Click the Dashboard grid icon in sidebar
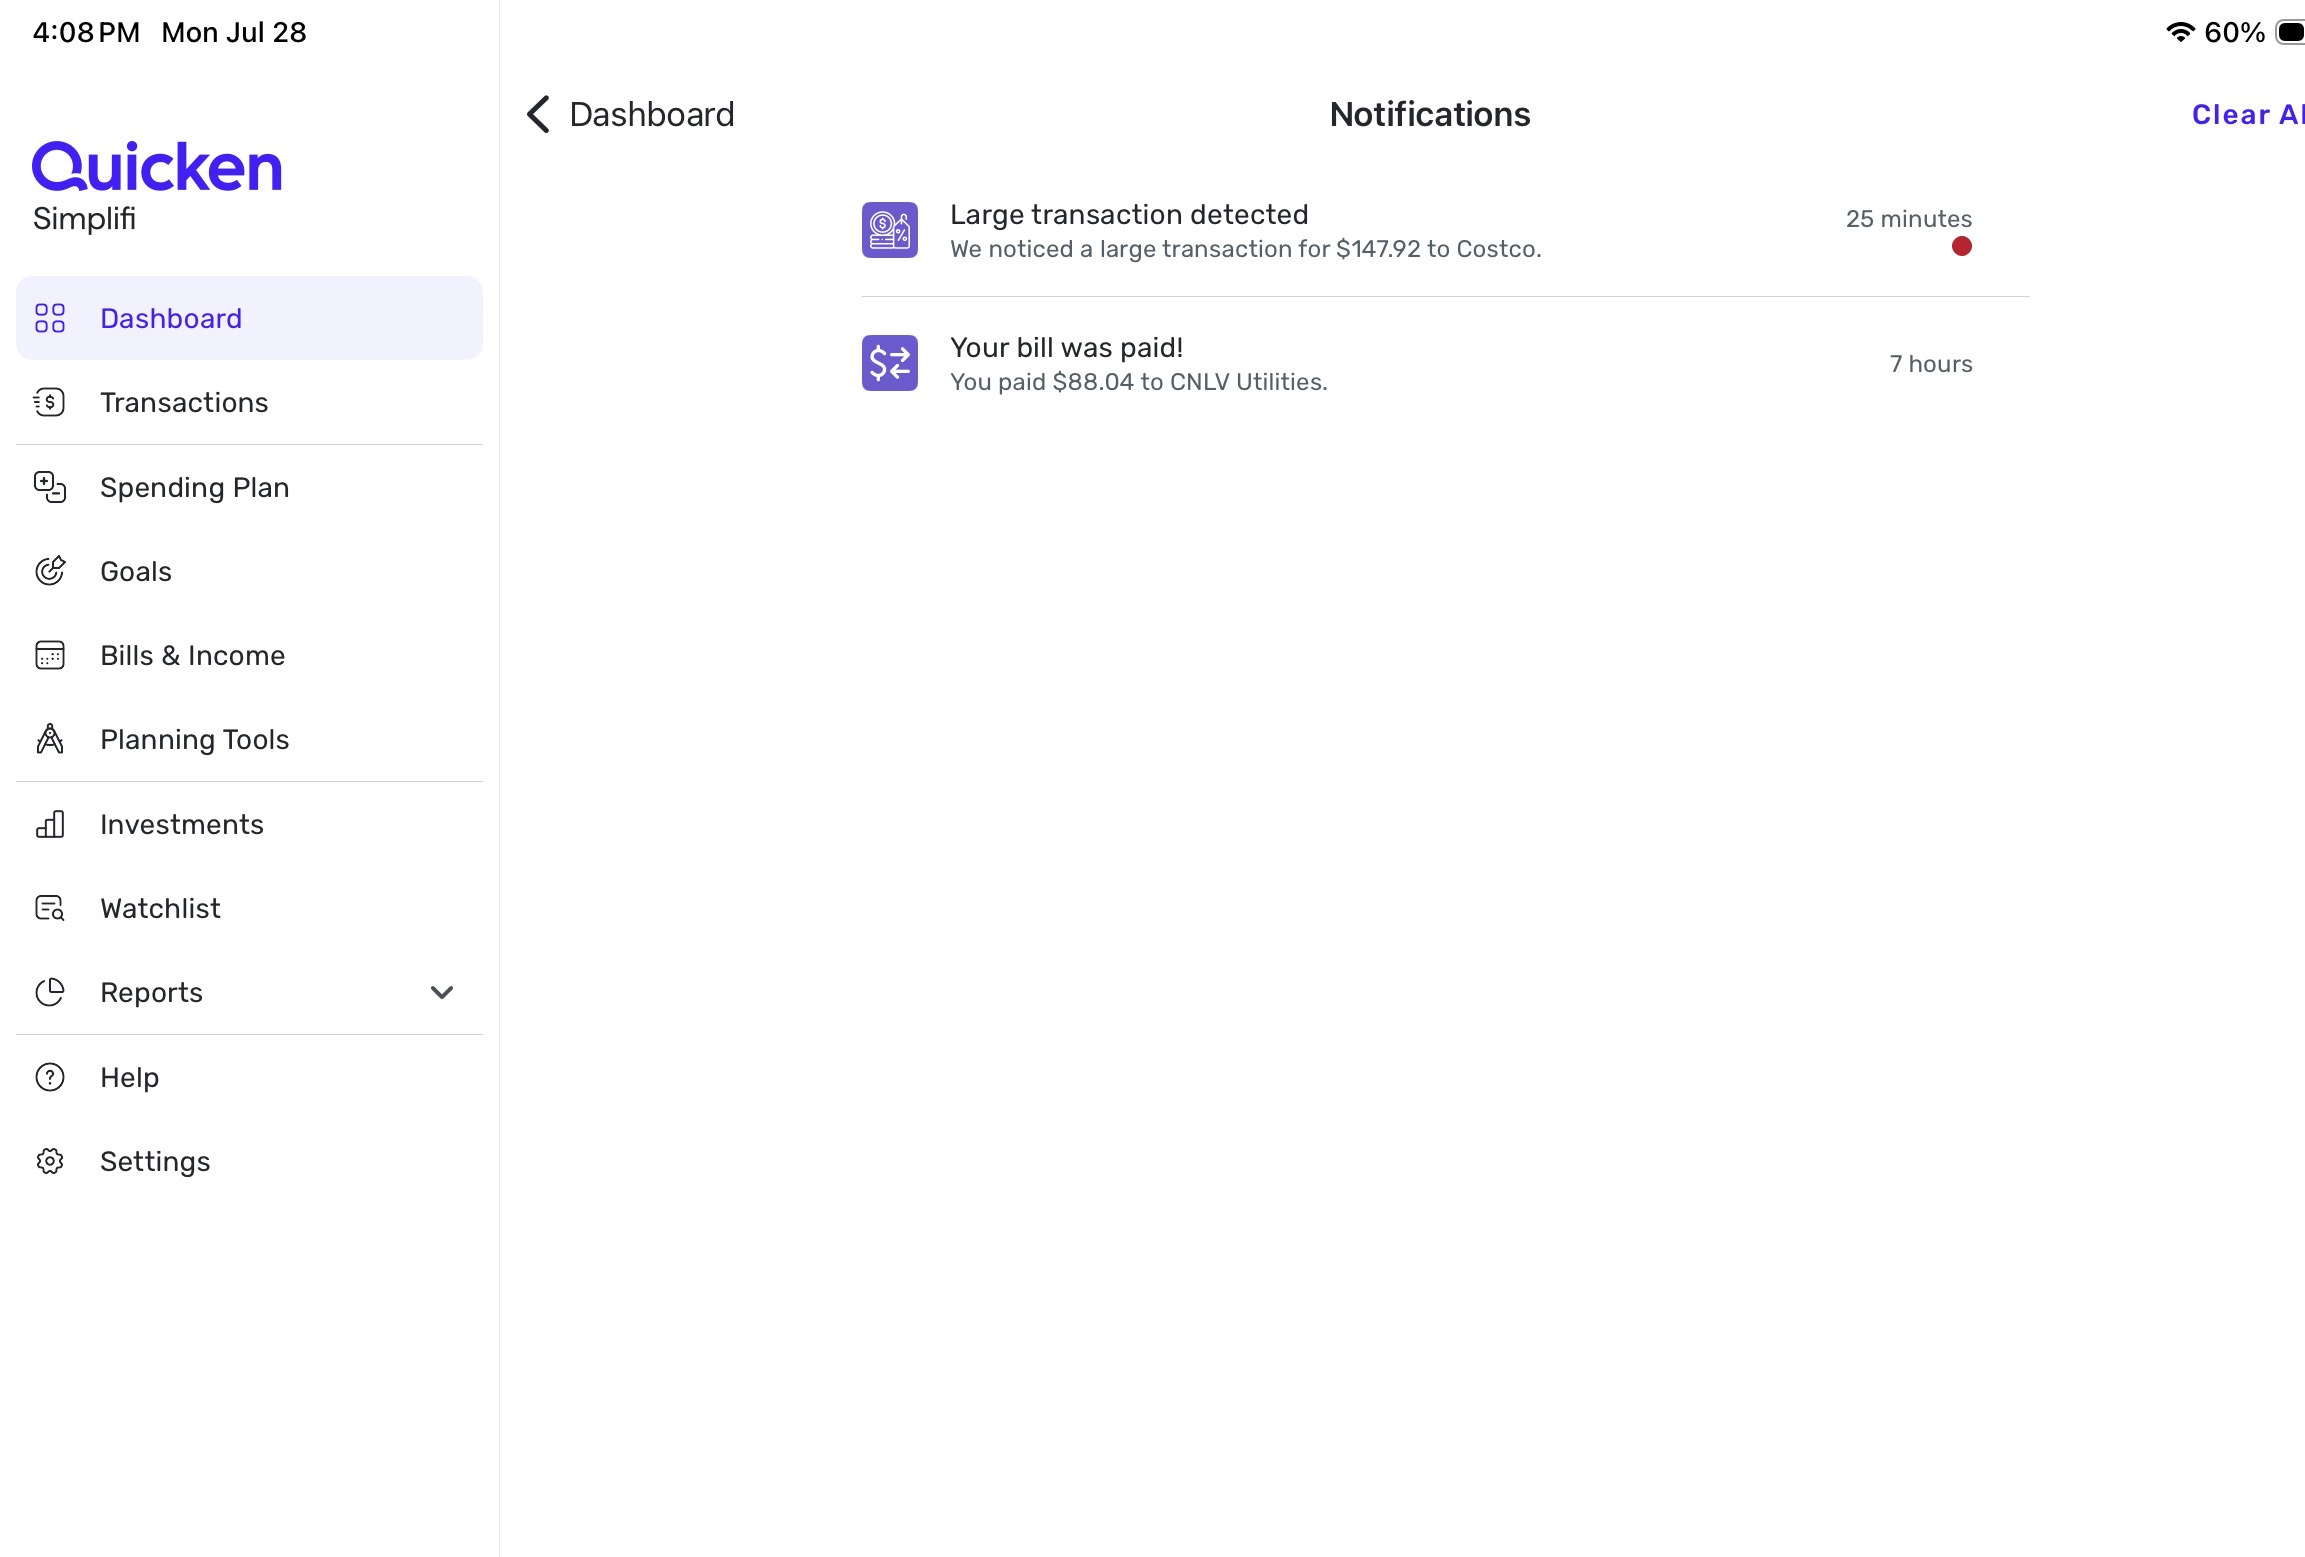 point(50,318)
